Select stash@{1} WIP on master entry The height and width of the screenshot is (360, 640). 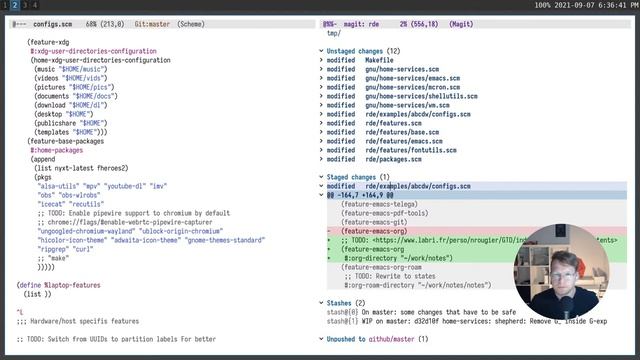467,321
